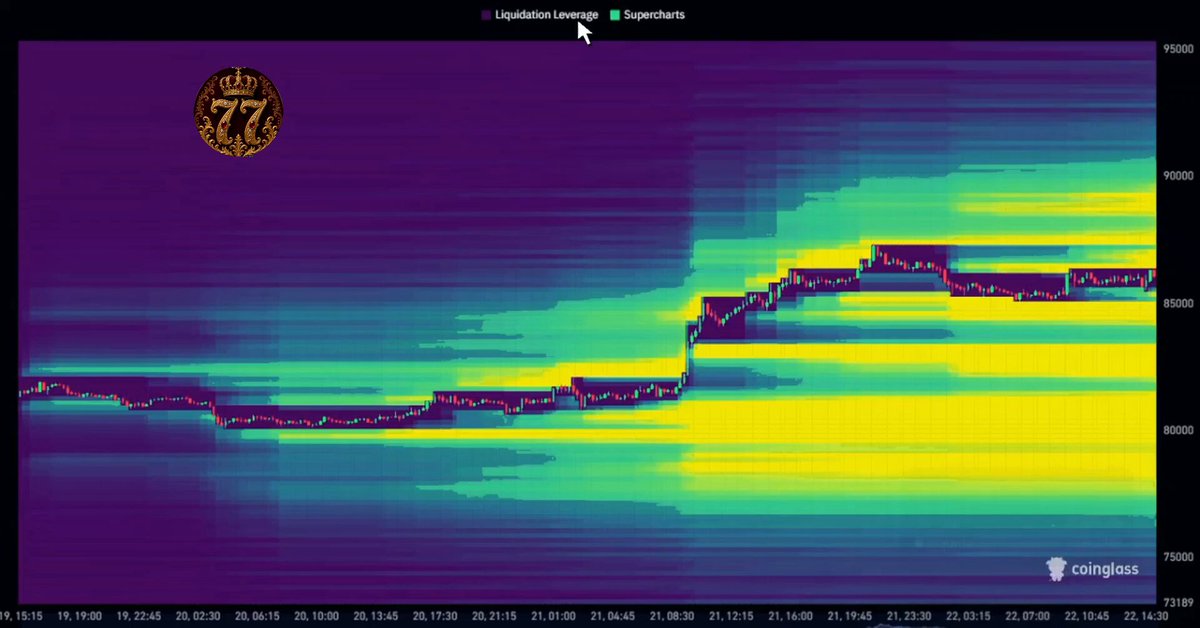Select the 80000 price axis label

click(x=1178, y=430)
